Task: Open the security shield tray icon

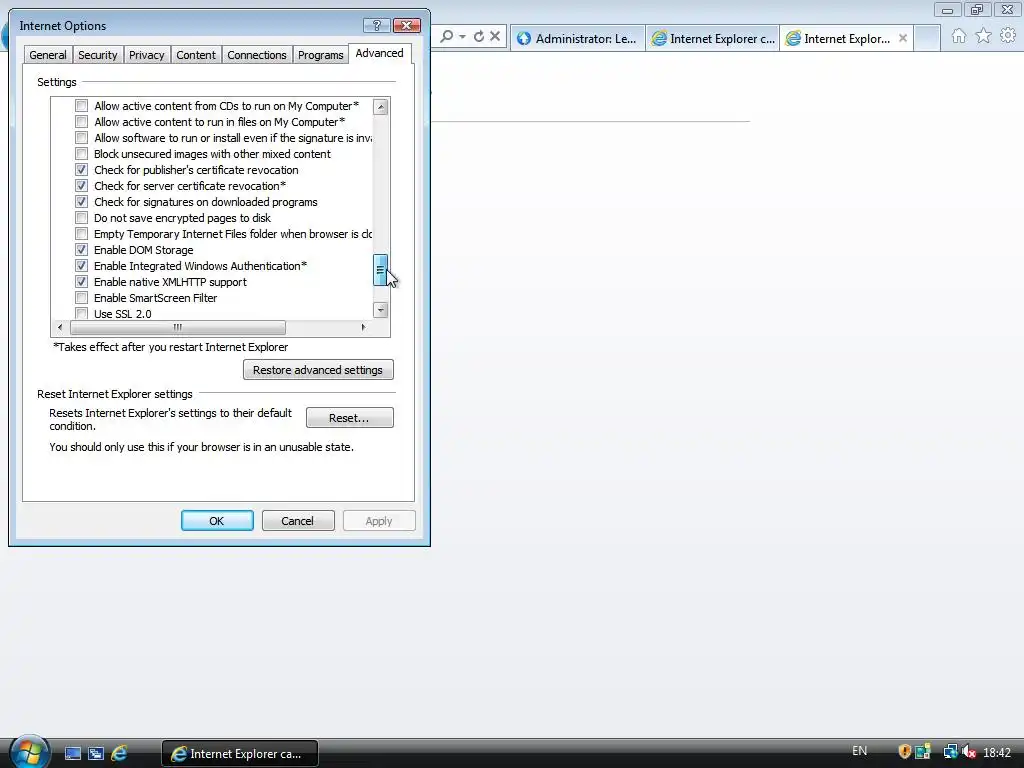Action: pyautogui.click(x=904, y=752)
